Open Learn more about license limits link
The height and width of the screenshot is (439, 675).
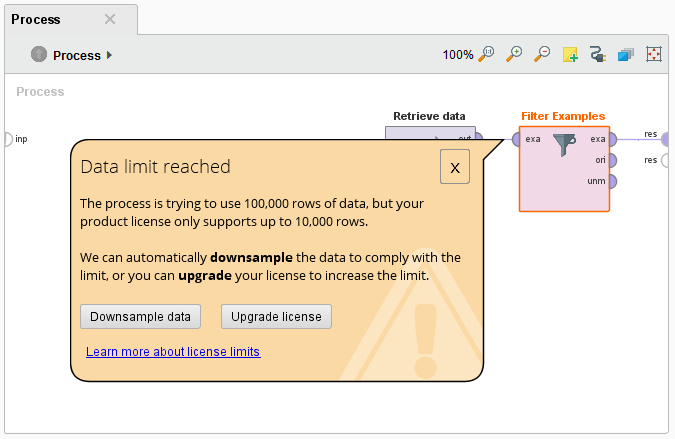click(173, 352)
